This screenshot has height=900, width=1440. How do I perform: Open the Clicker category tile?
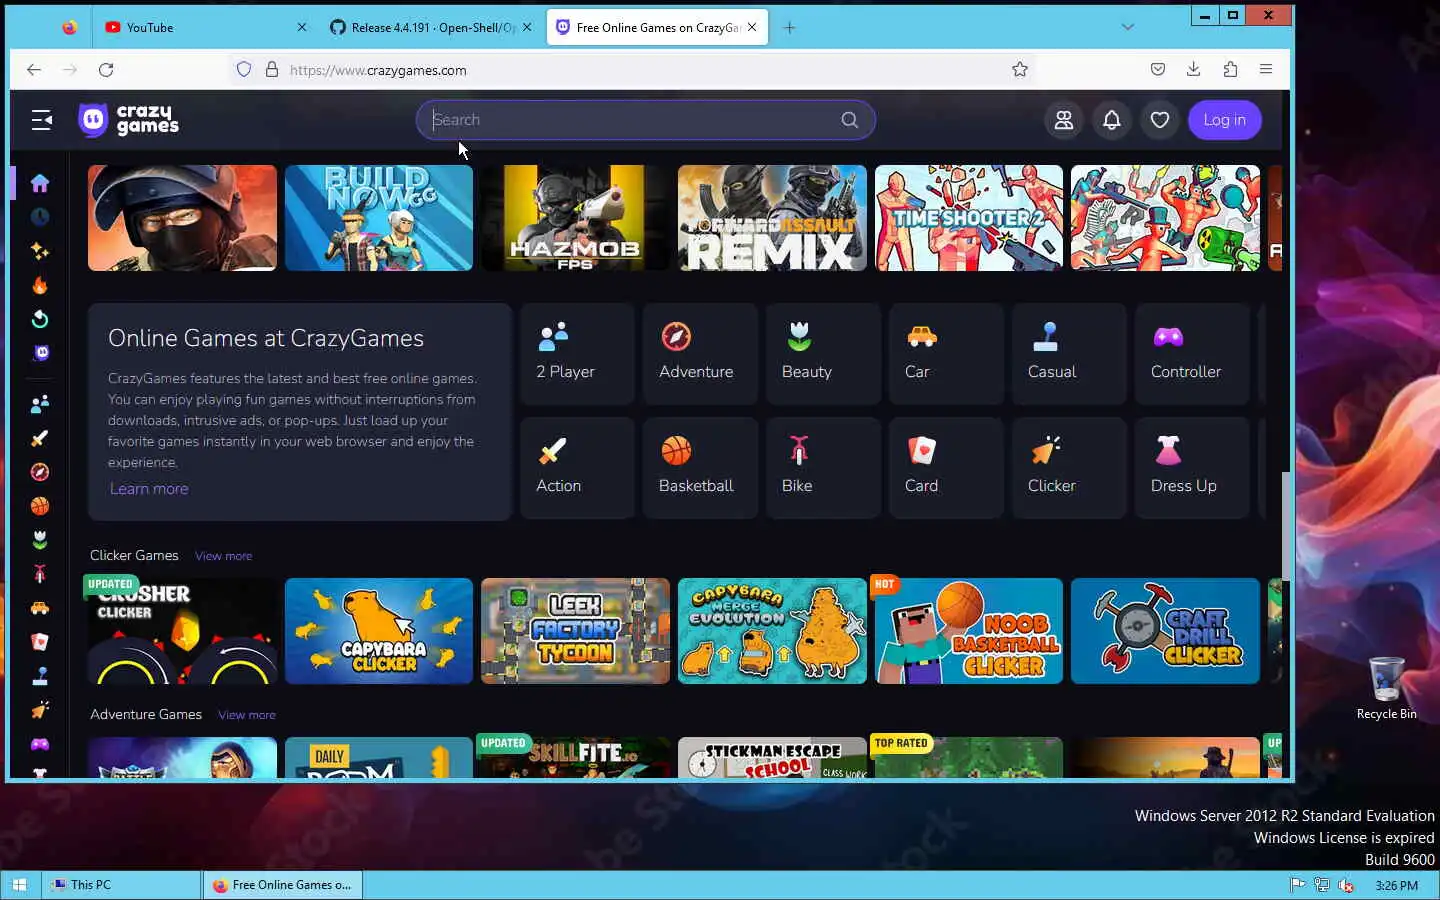click(1069, 467)
